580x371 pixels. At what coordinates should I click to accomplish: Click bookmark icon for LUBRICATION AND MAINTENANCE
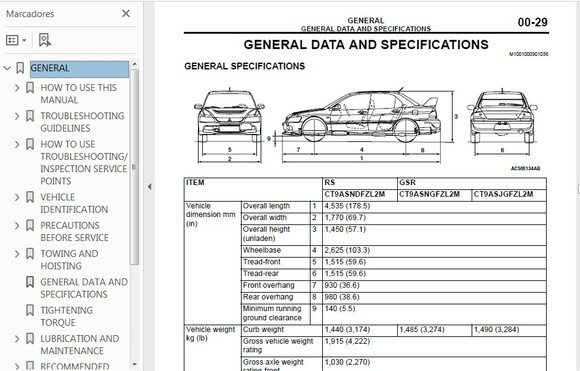pyautogui.click(x=30, y=338)
